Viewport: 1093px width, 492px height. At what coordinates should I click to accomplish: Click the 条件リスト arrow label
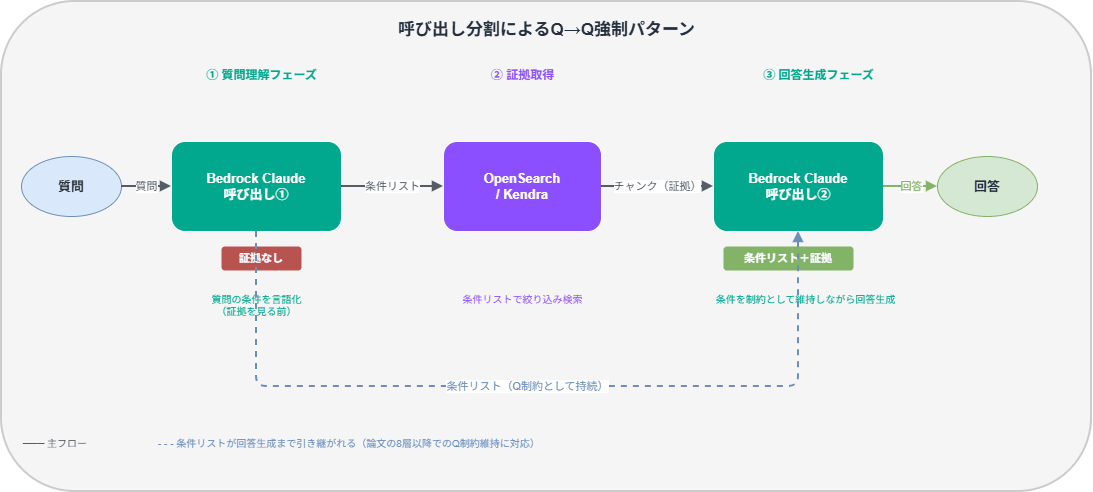pos(392,186)
